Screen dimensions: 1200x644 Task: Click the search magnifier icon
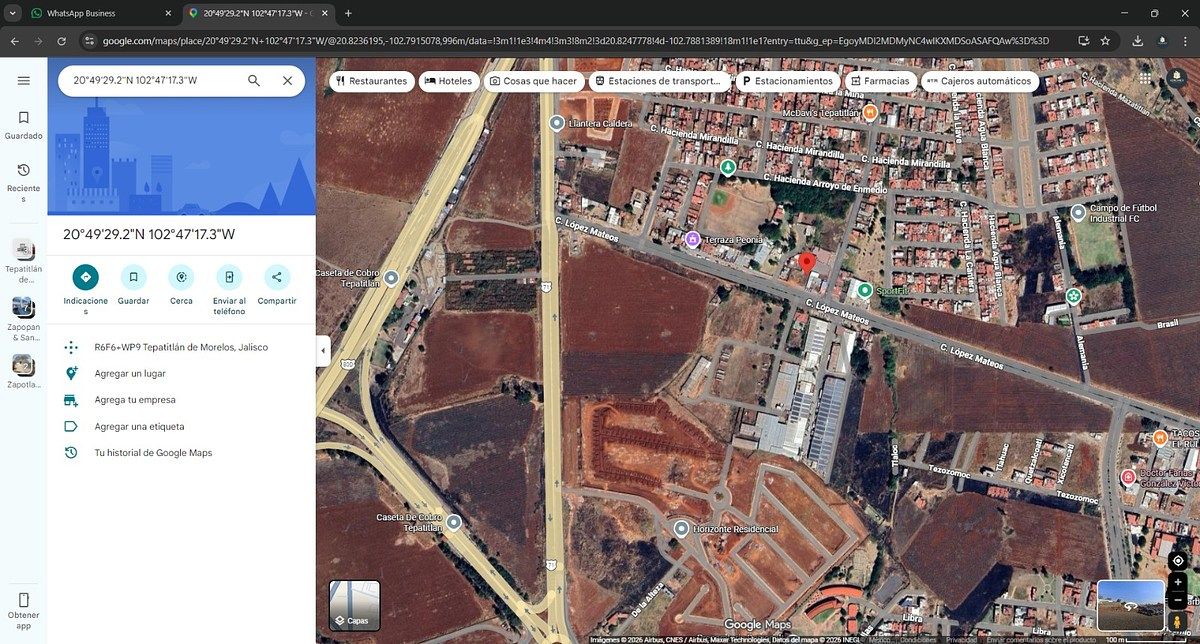[x=254, y=81]
